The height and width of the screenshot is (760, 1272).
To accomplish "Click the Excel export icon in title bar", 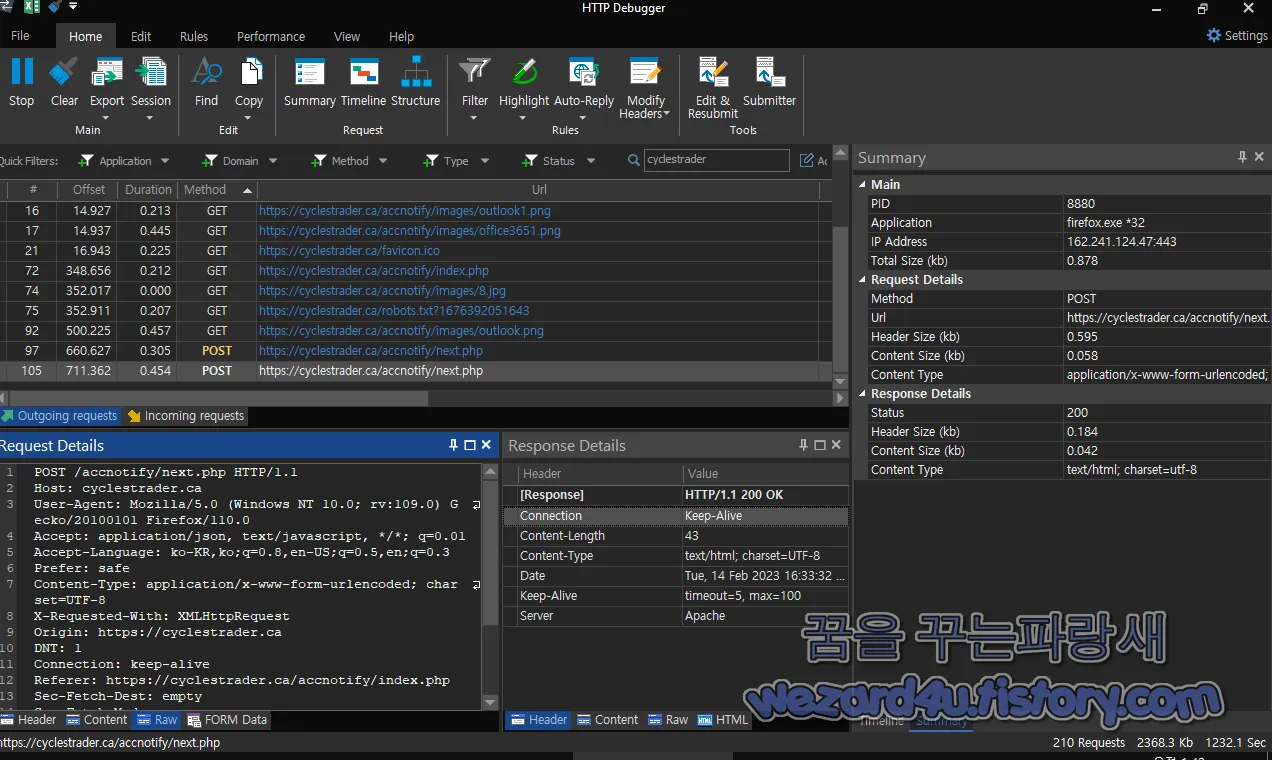I will pos(32,8).
